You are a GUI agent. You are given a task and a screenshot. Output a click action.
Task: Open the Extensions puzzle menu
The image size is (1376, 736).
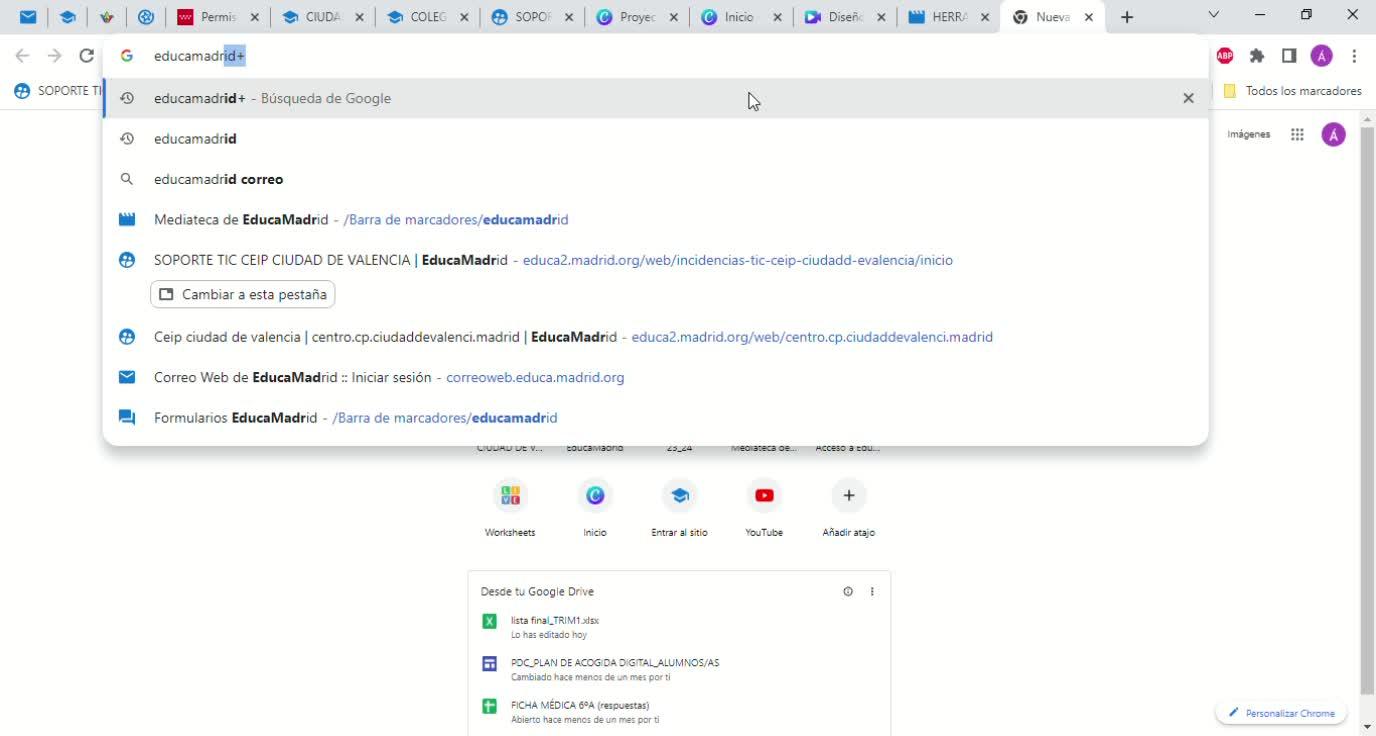pyautogui.click(x=1257, y=56)
